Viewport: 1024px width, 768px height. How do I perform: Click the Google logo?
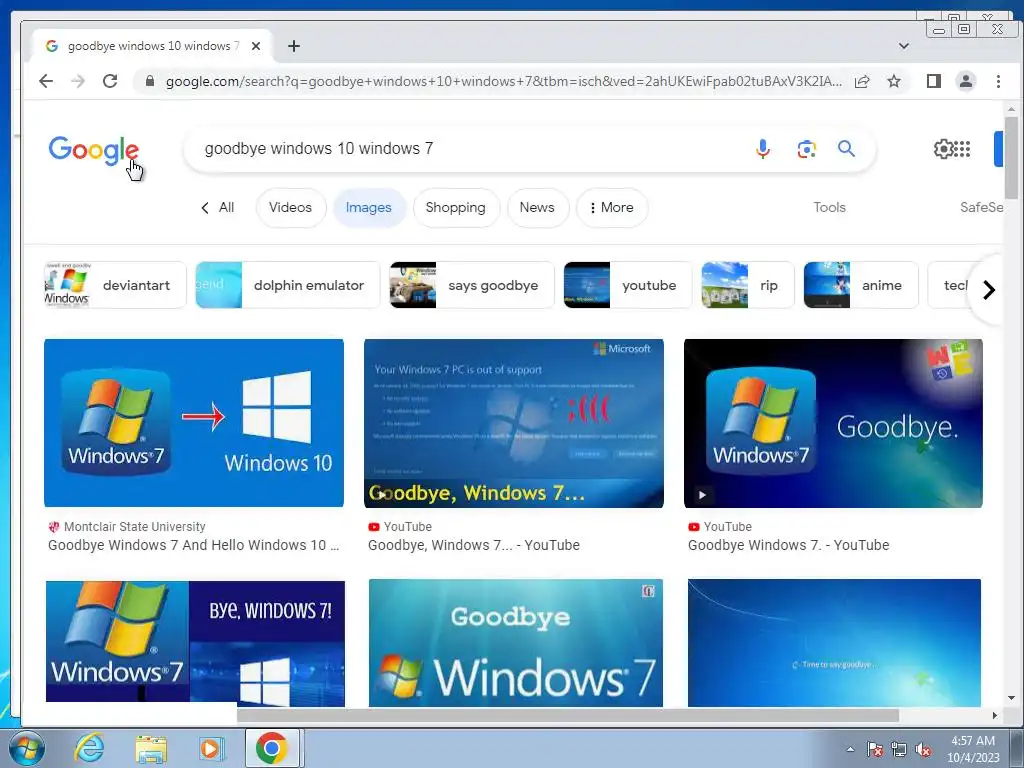pos(93,150)
